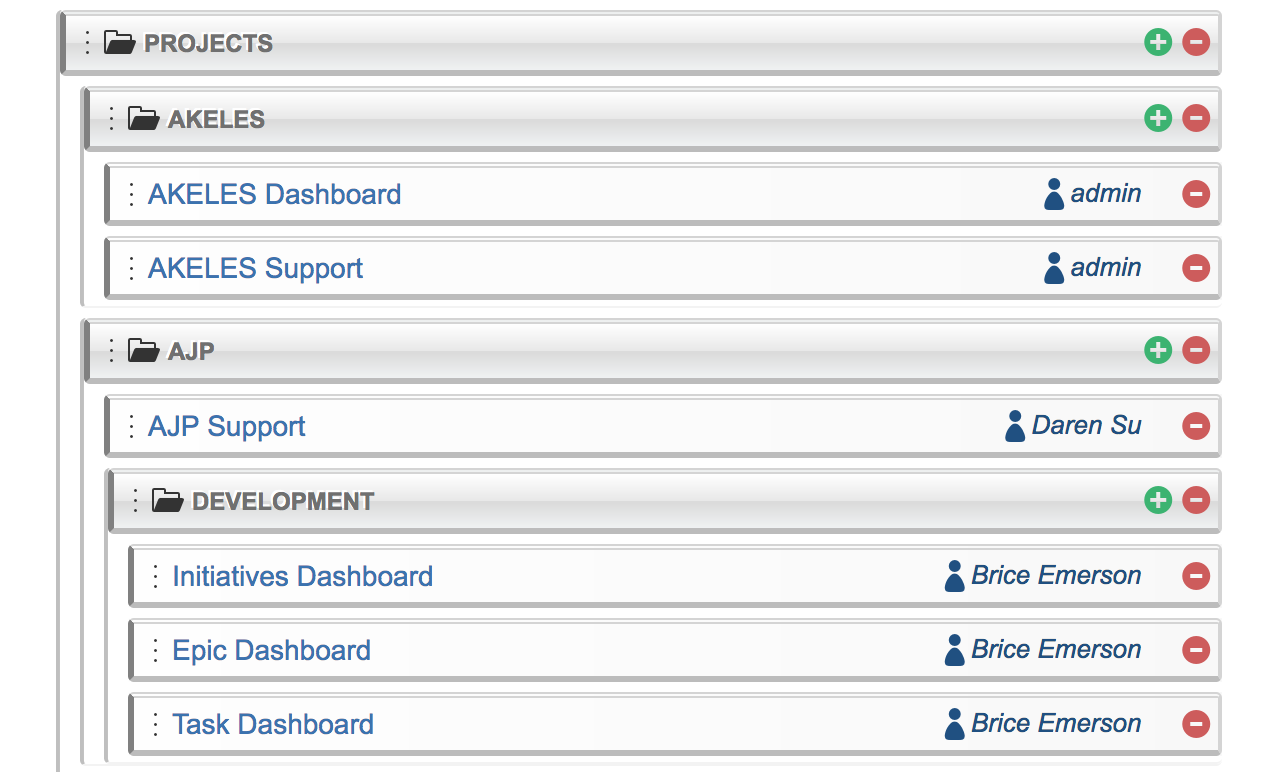Viewport: 1264px width, 772px height.
Task: Open the Initiatives Dashboard link
Action: [x=302, y=576]
